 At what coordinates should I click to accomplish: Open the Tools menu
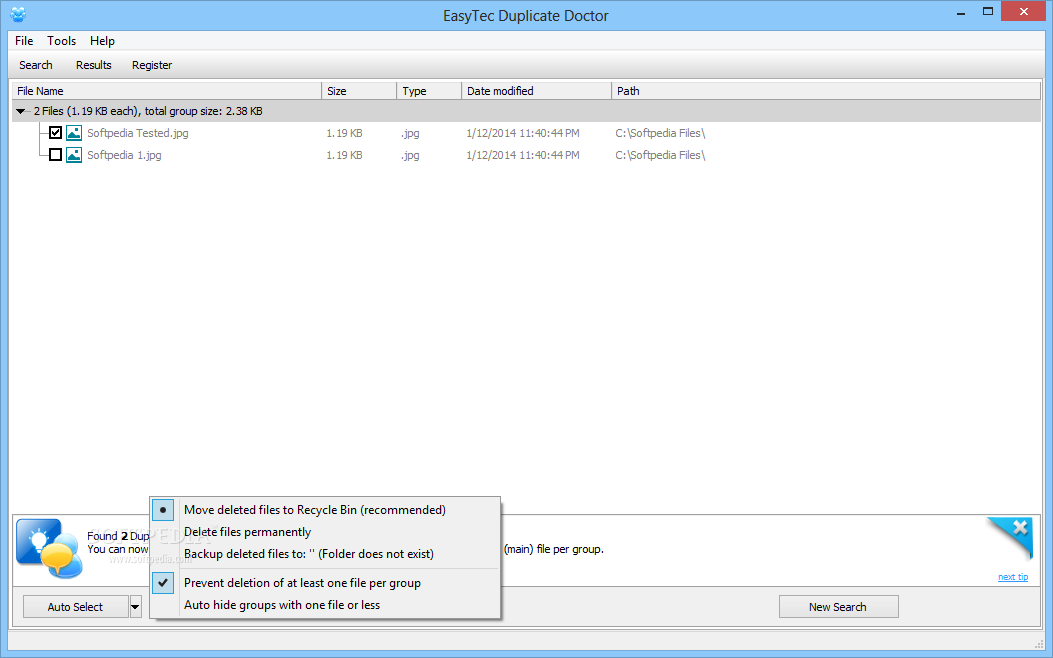61,41
